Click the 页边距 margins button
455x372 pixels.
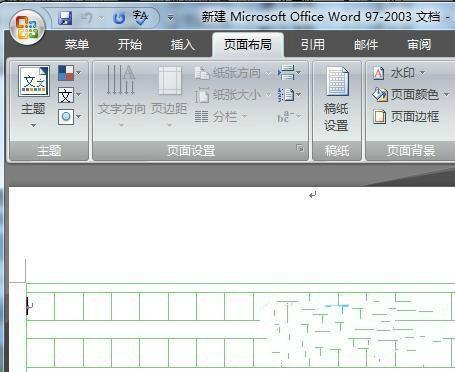(x=169, y=97)
